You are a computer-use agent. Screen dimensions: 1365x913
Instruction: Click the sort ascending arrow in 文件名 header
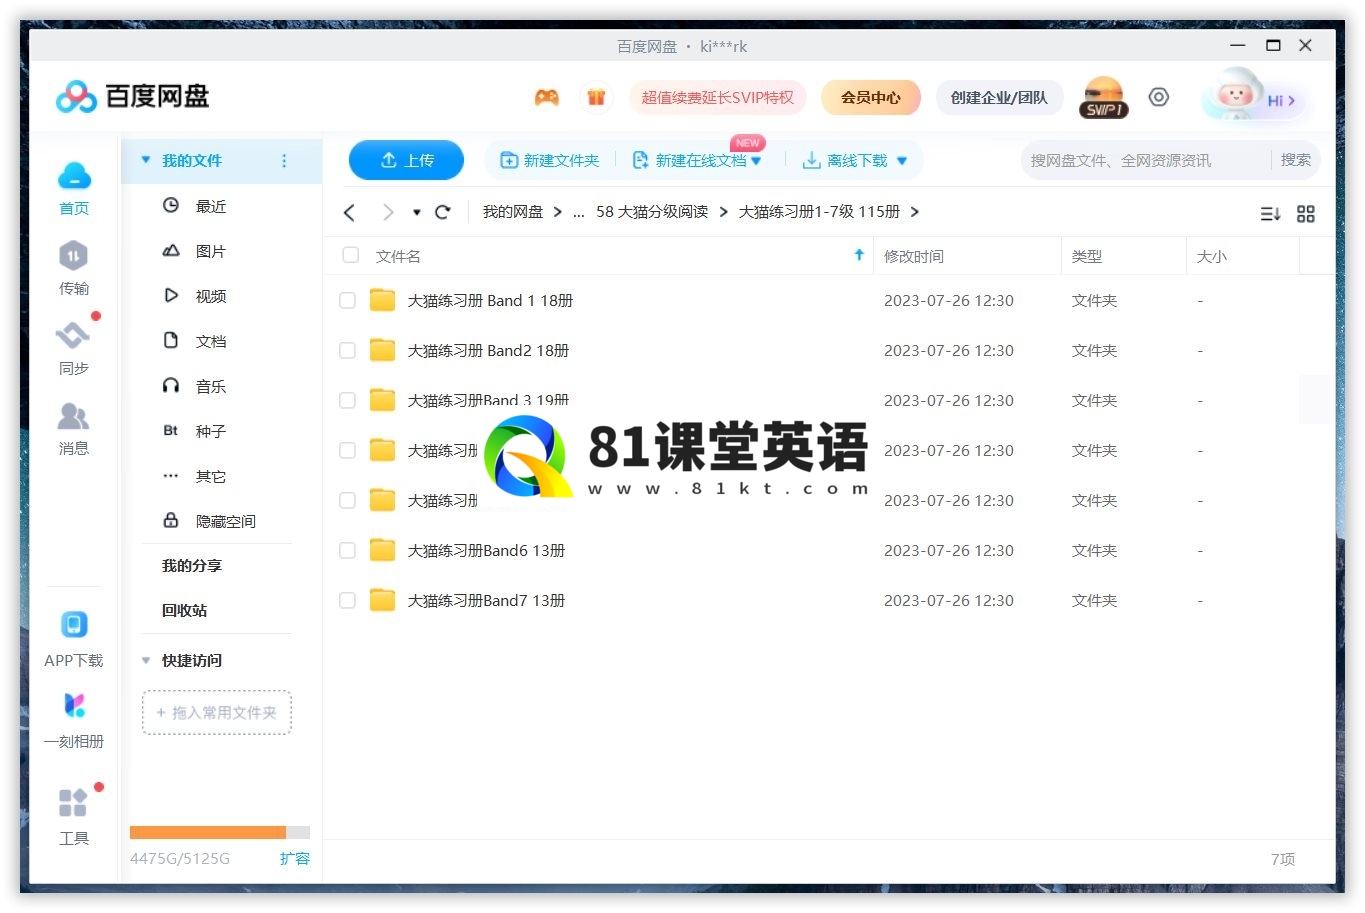(x=859, y=255)
